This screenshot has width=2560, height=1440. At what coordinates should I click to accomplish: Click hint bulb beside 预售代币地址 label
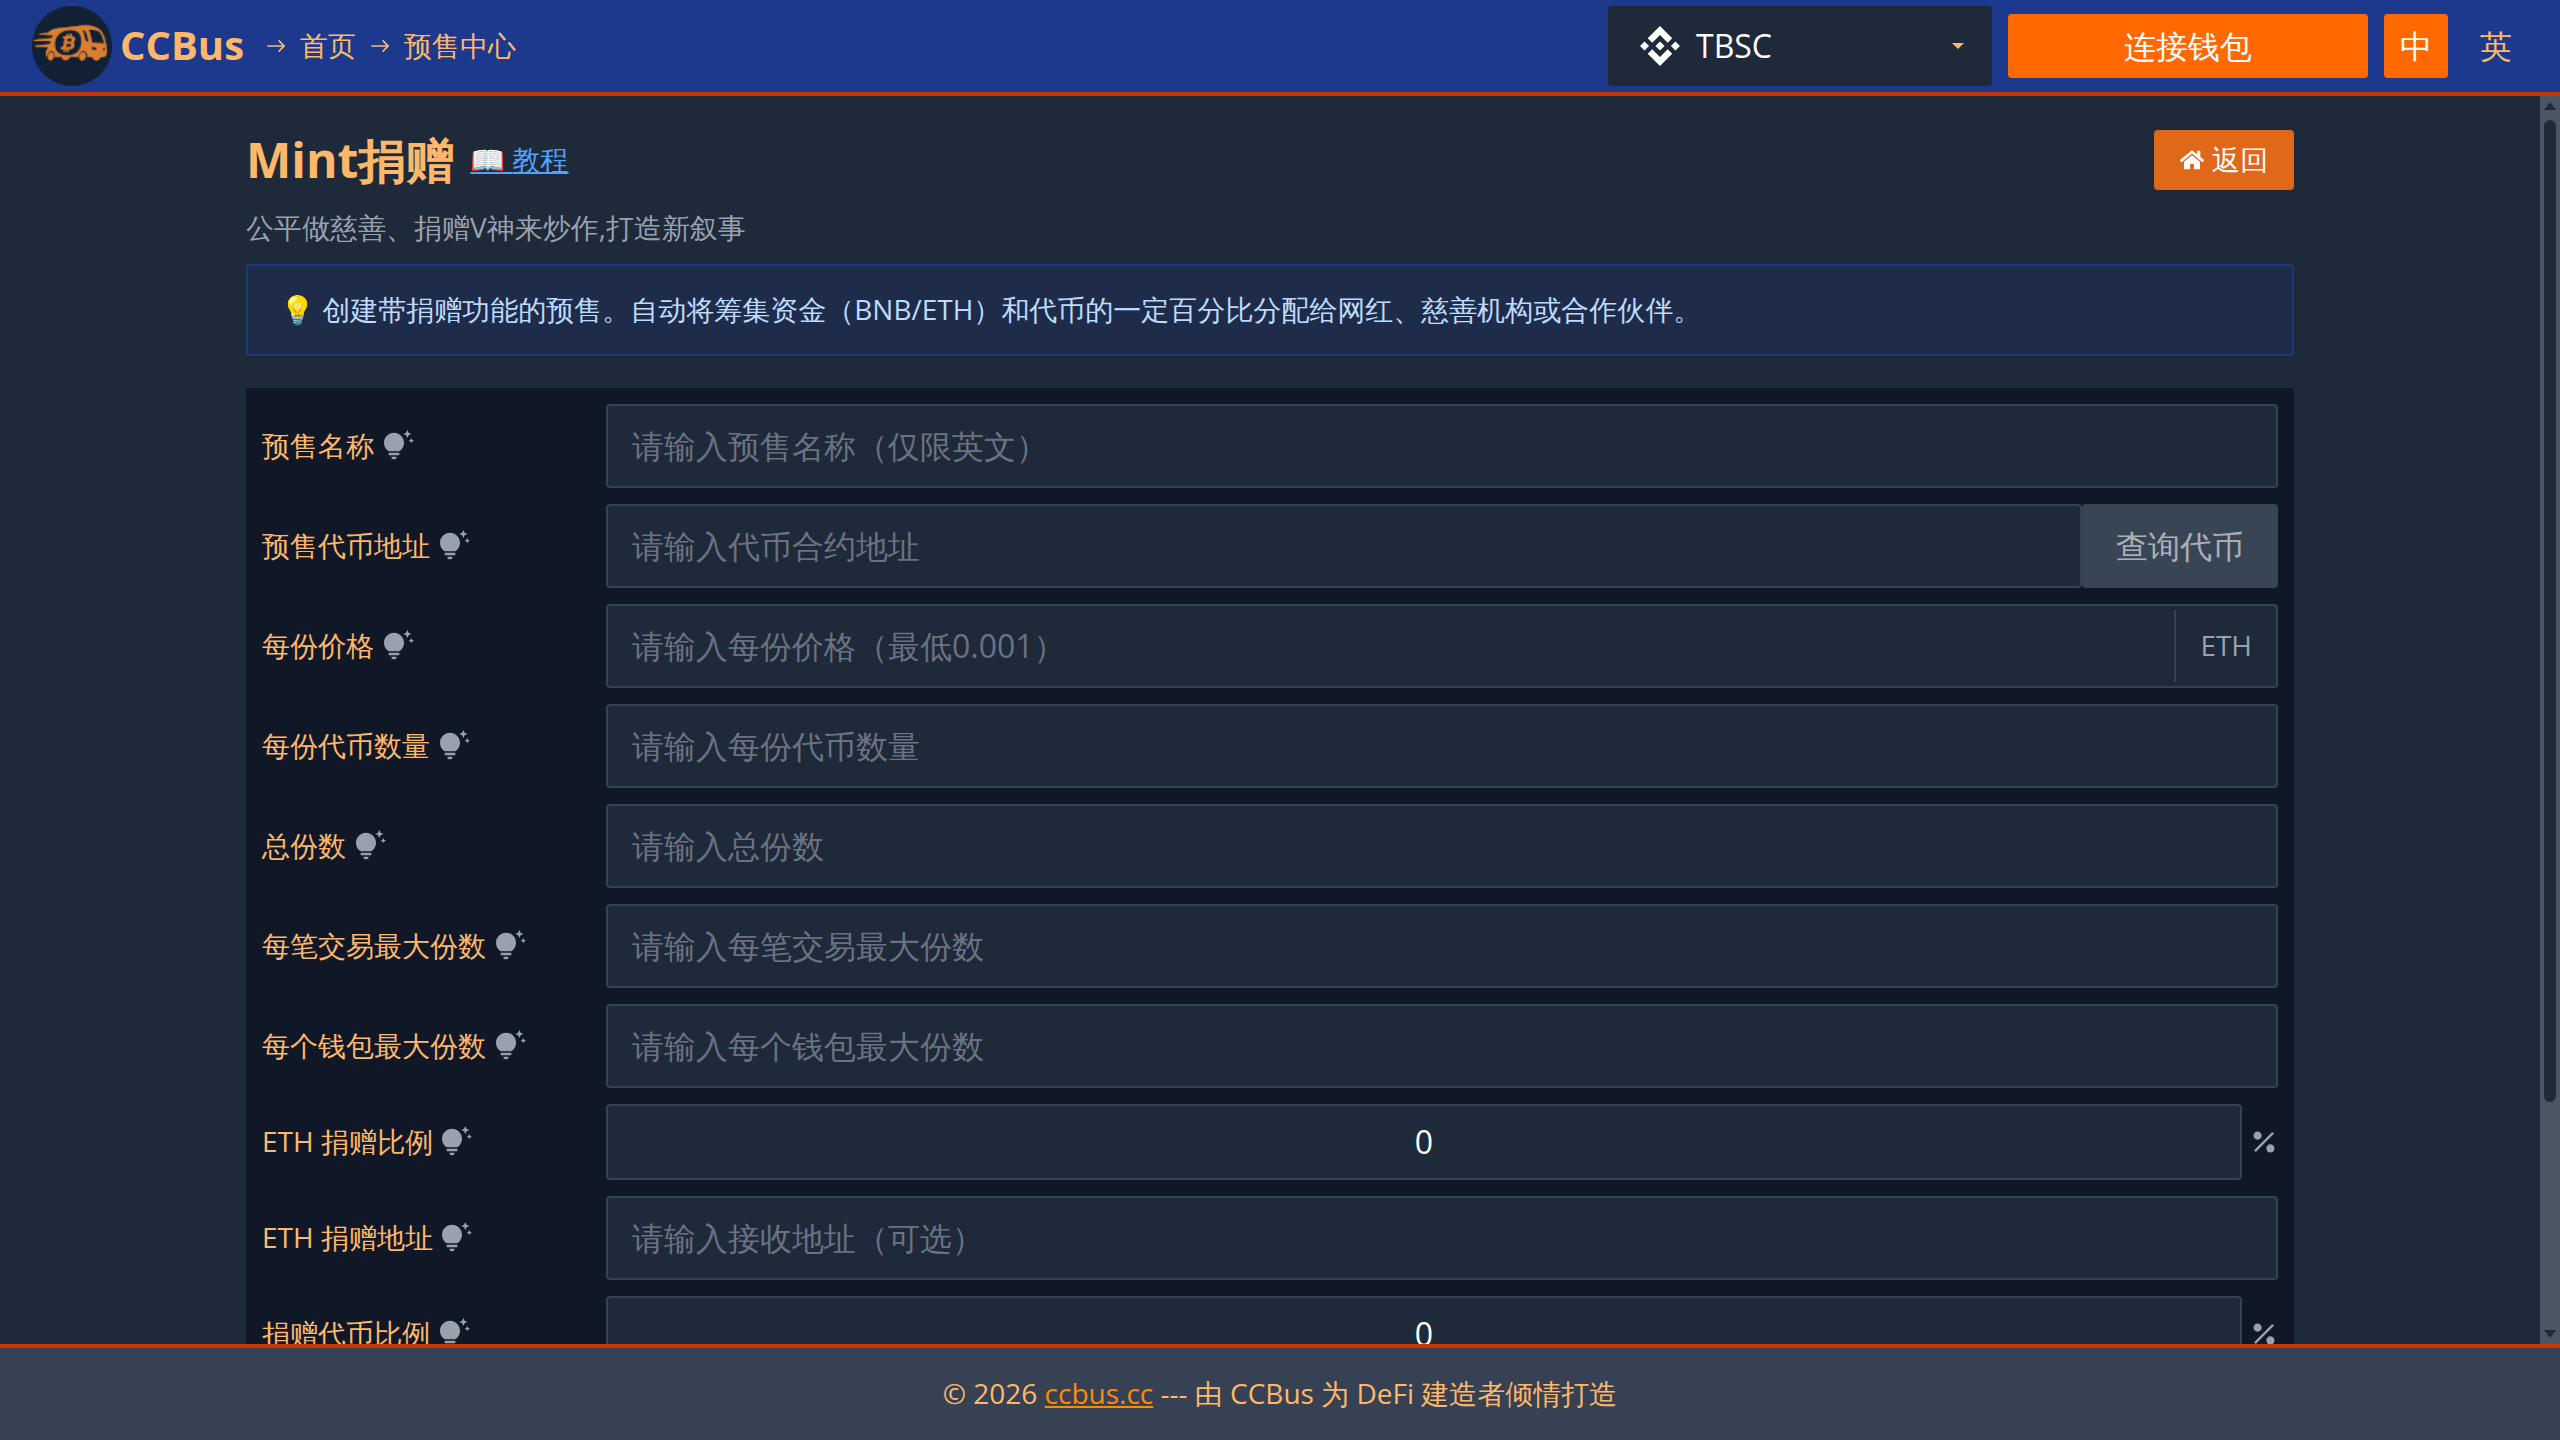[453, 545]
